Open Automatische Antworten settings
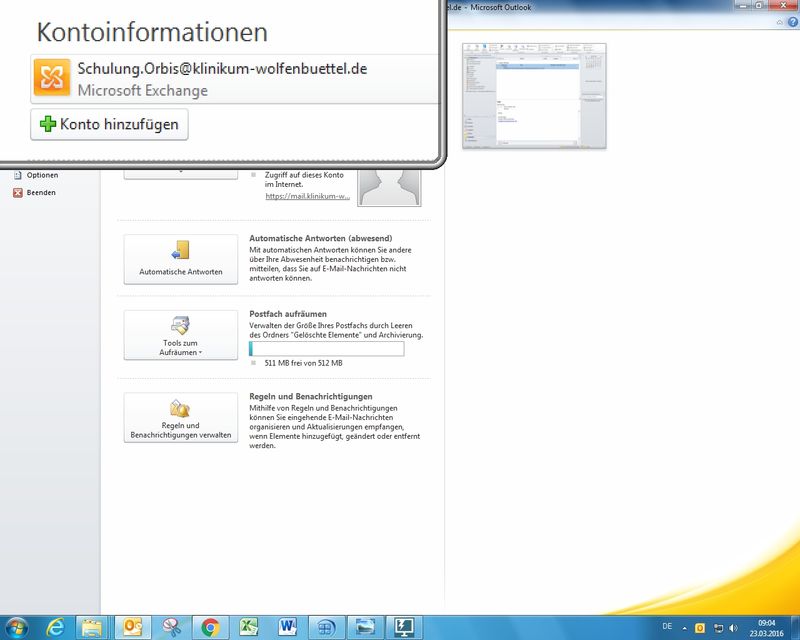Image resolution: width=800 pixels, height=640 pixels. [180, 259]
